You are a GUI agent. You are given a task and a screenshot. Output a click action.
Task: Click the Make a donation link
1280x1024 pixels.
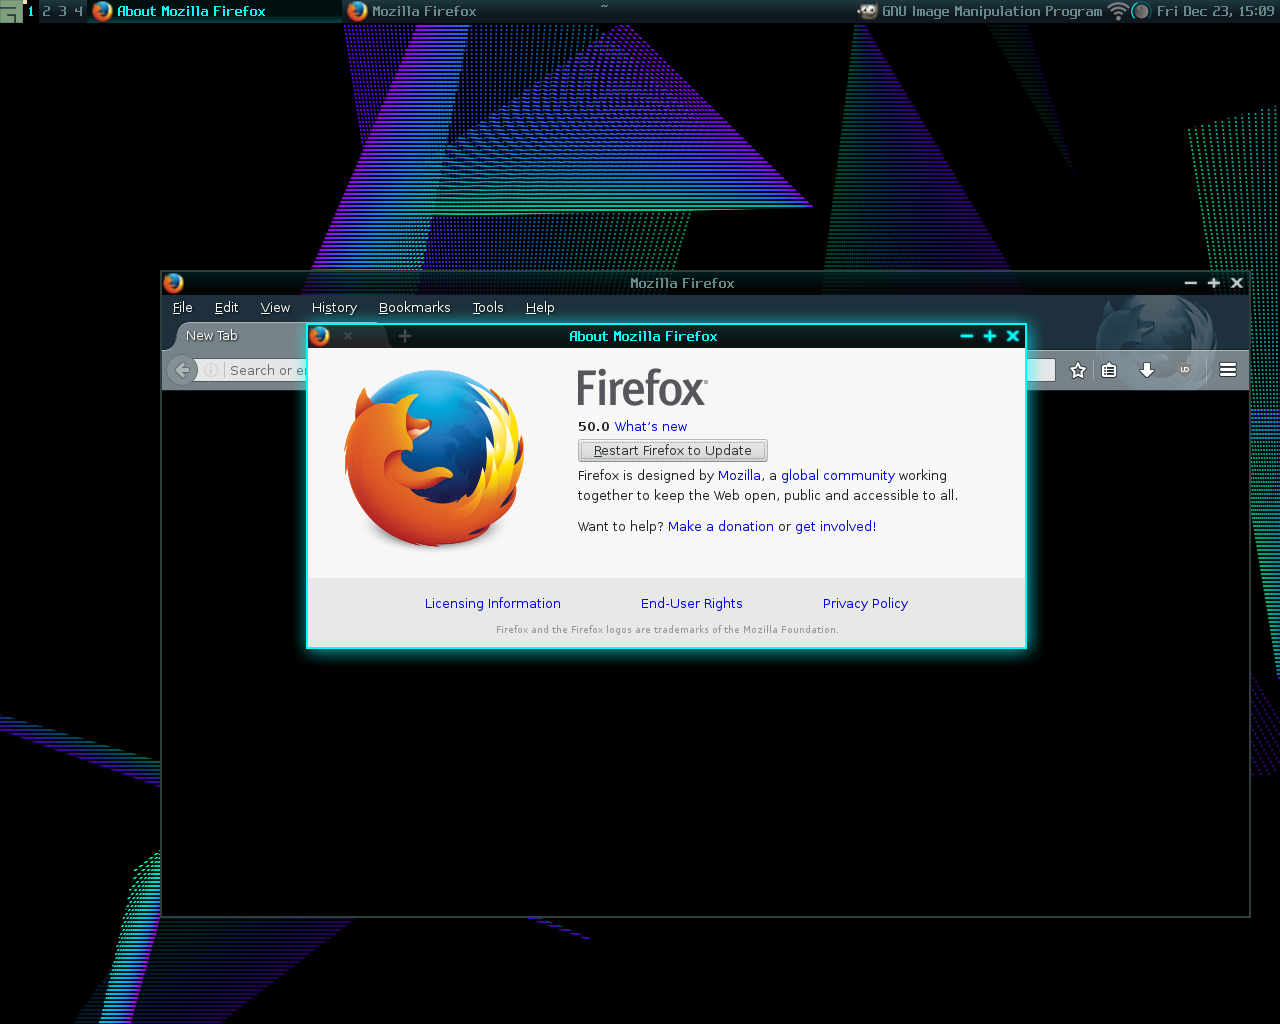[721, 527]
